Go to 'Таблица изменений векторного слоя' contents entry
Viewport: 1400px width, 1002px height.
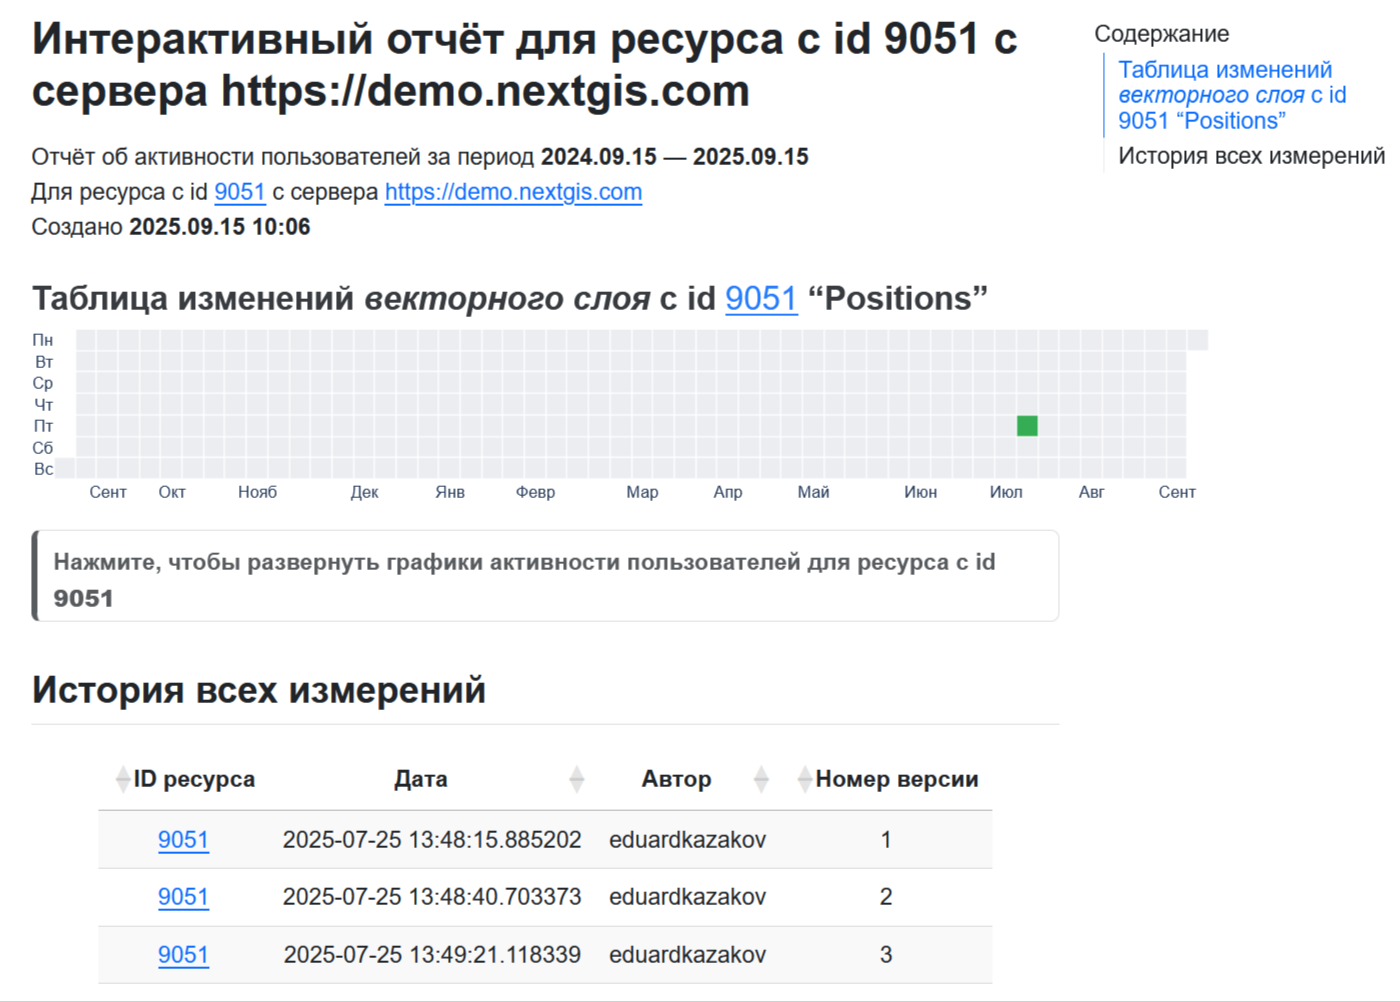1232,95
